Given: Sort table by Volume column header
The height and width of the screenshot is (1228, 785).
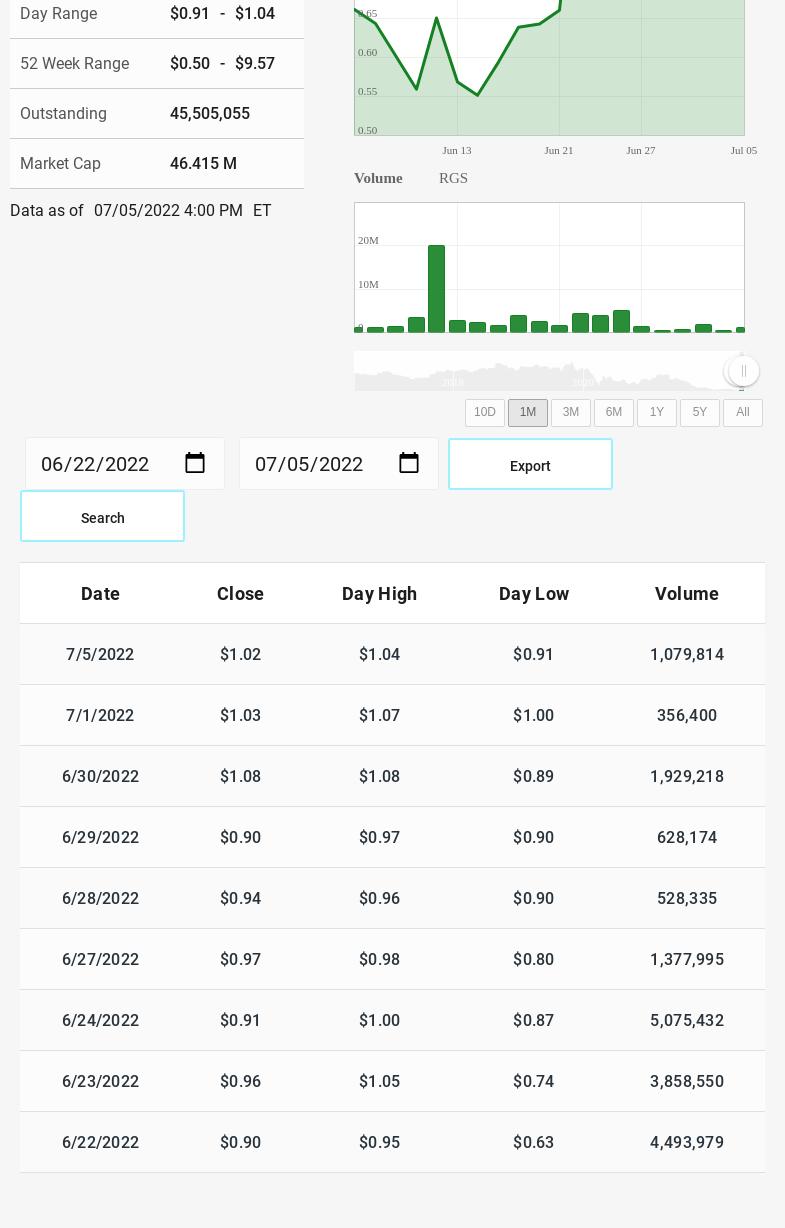Looking at the screenshot, I should click(x=687, y=594).
